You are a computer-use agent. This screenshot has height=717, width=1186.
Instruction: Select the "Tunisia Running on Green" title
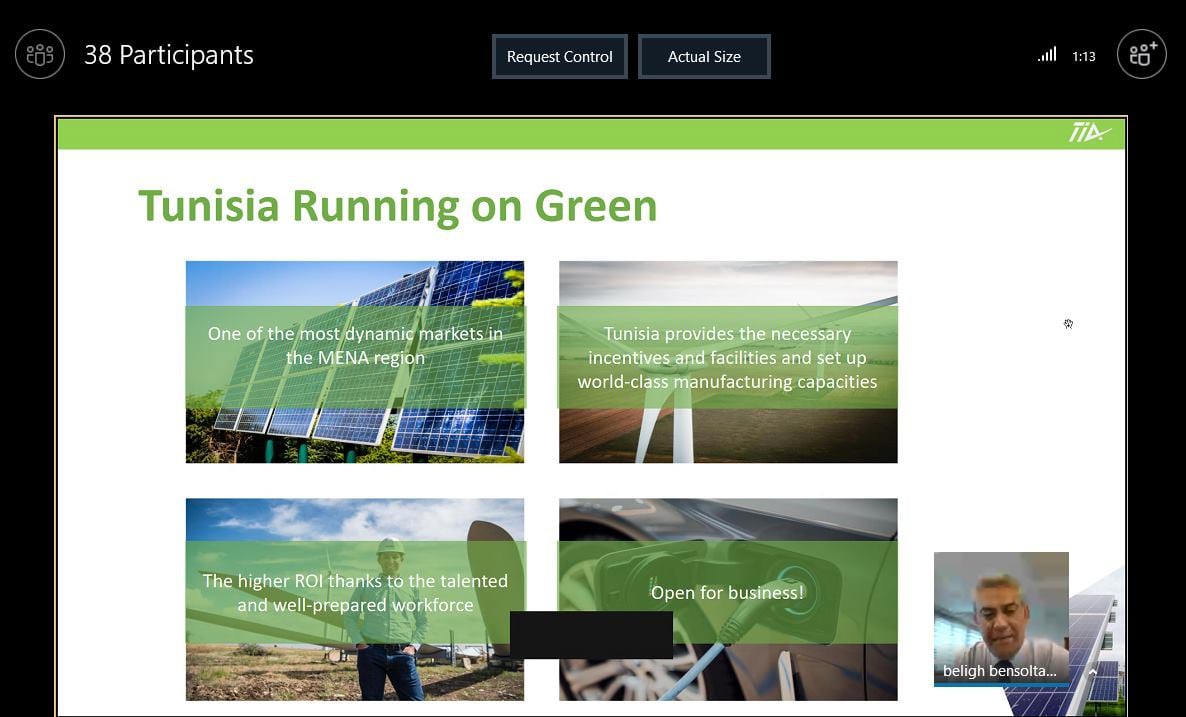pyautogui.click(x=397, y=205)
